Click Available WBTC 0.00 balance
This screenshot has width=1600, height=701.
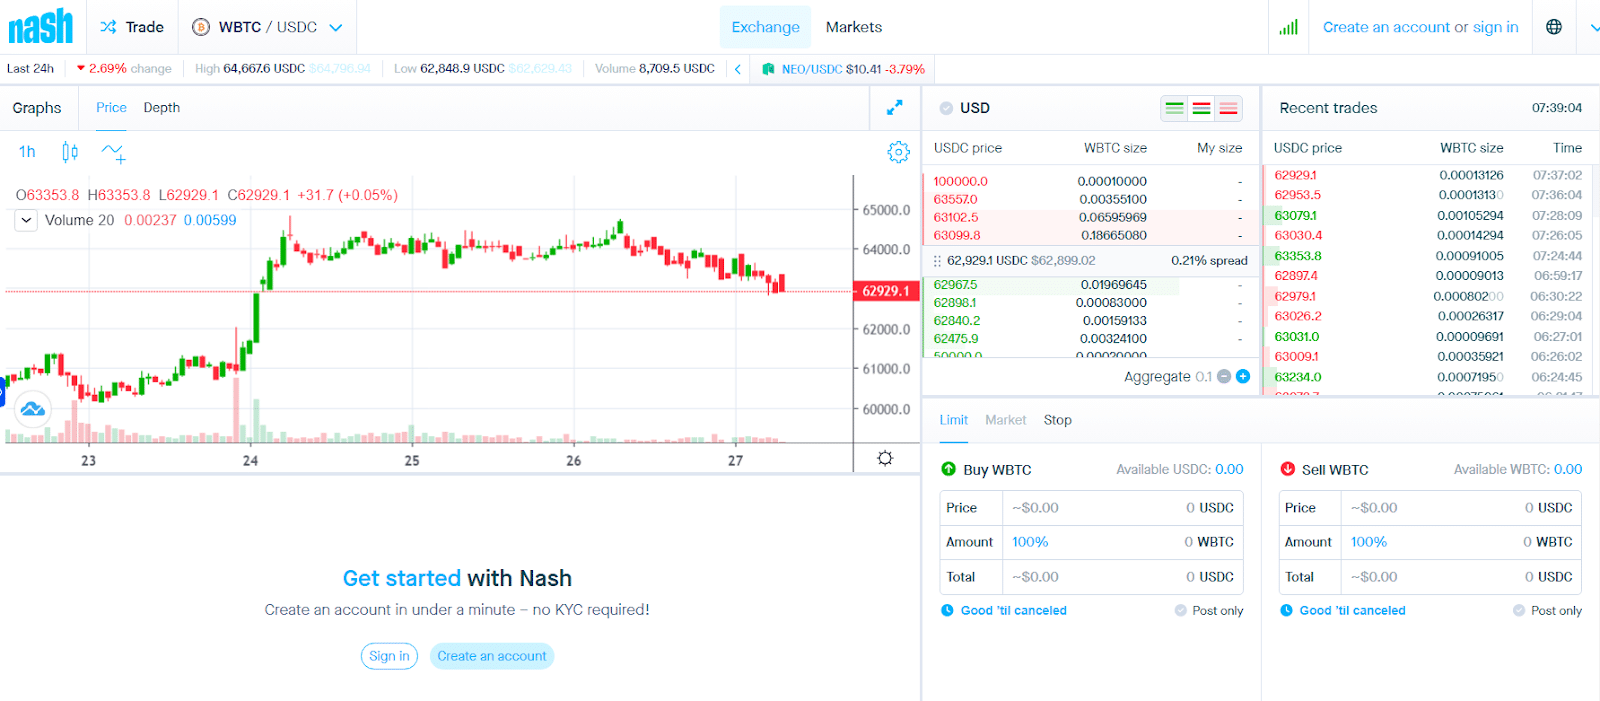coord(1517,469)
